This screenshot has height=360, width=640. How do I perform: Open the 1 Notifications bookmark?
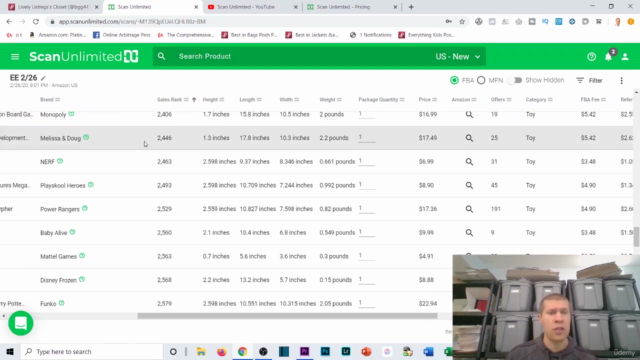(x=371, y=35)
